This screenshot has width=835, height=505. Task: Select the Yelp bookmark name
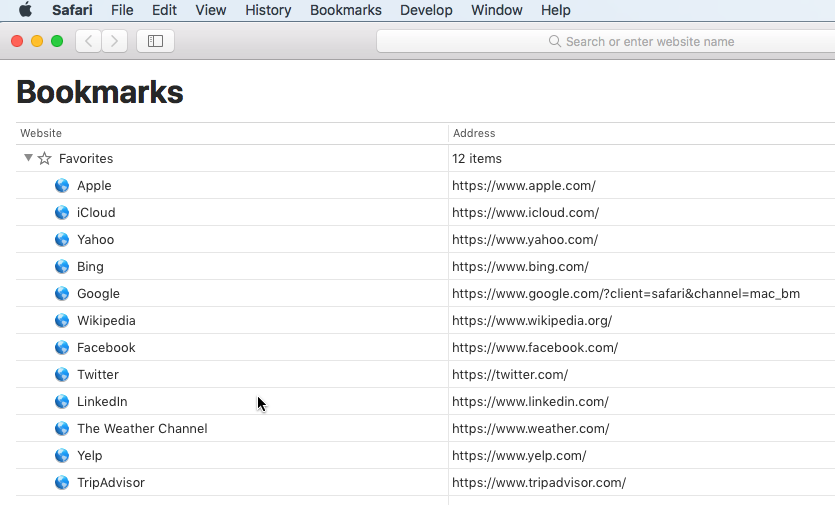coord(89,456)
